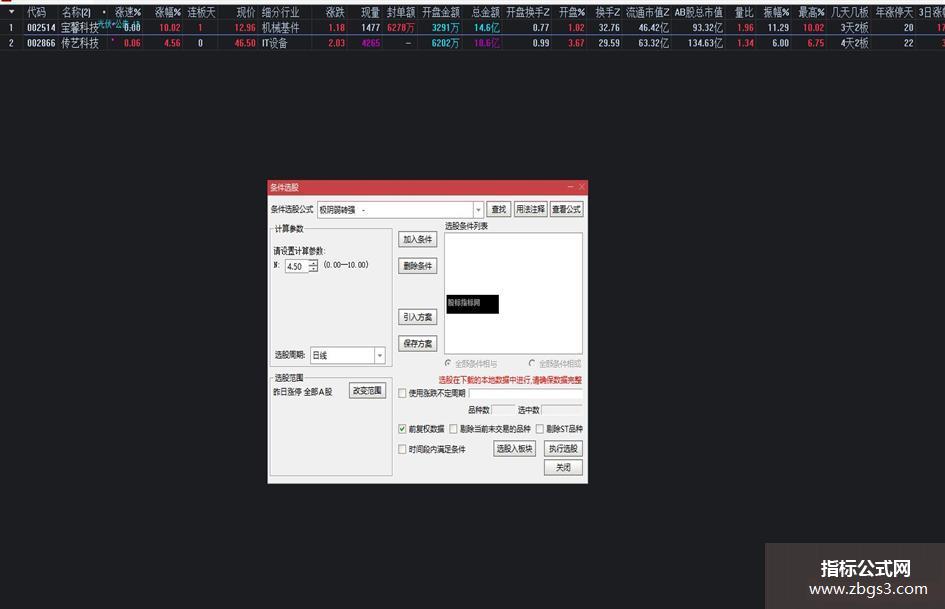Screen dimensions: 945x609
Task: Click the 6278万 封单额 cell
Action: pyautogui.click(x=401, y=27)
